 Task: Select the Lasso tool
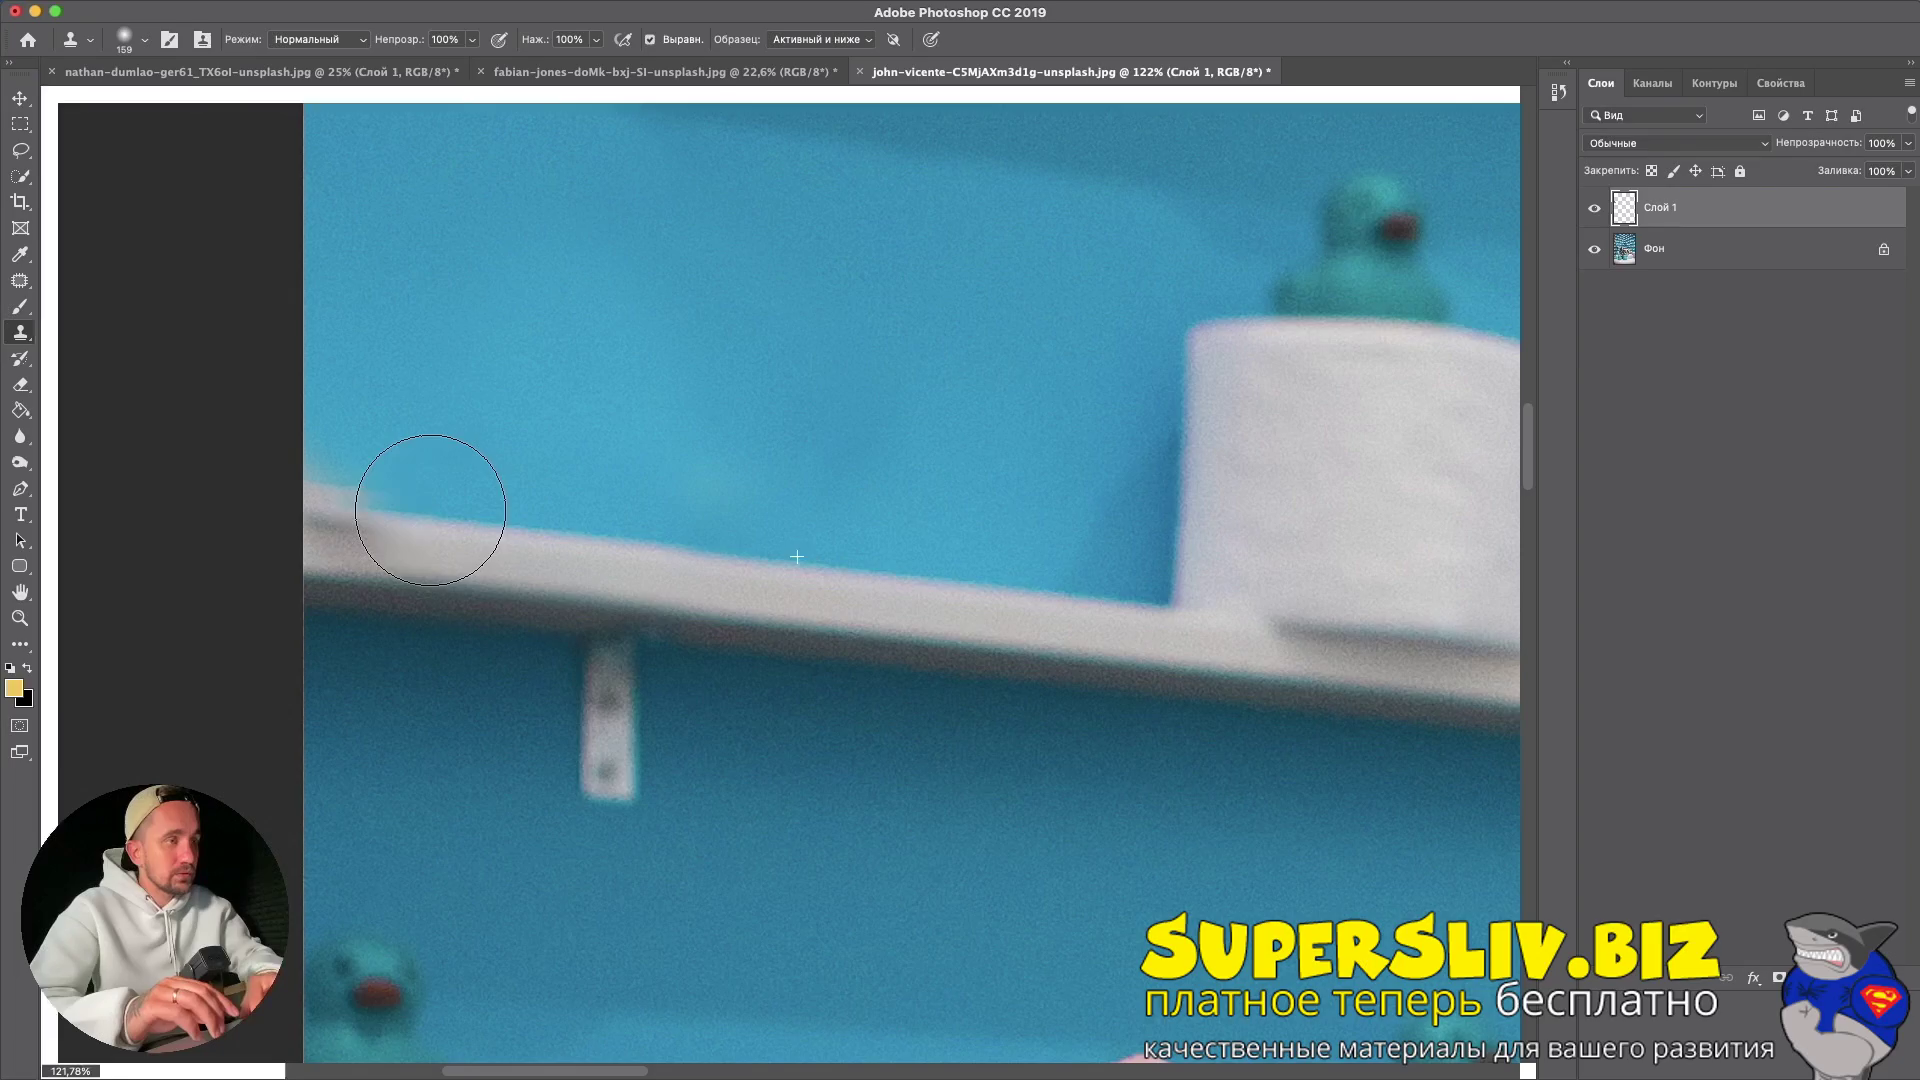point(20,150)
